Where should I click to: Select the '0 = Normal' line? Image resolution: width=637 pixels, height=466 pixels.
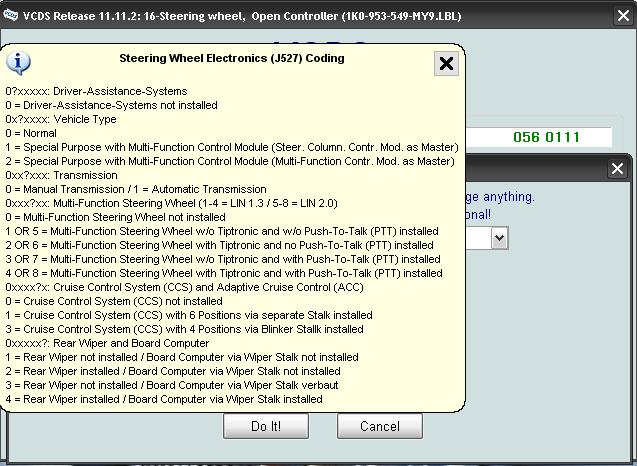tap(31, 133)
